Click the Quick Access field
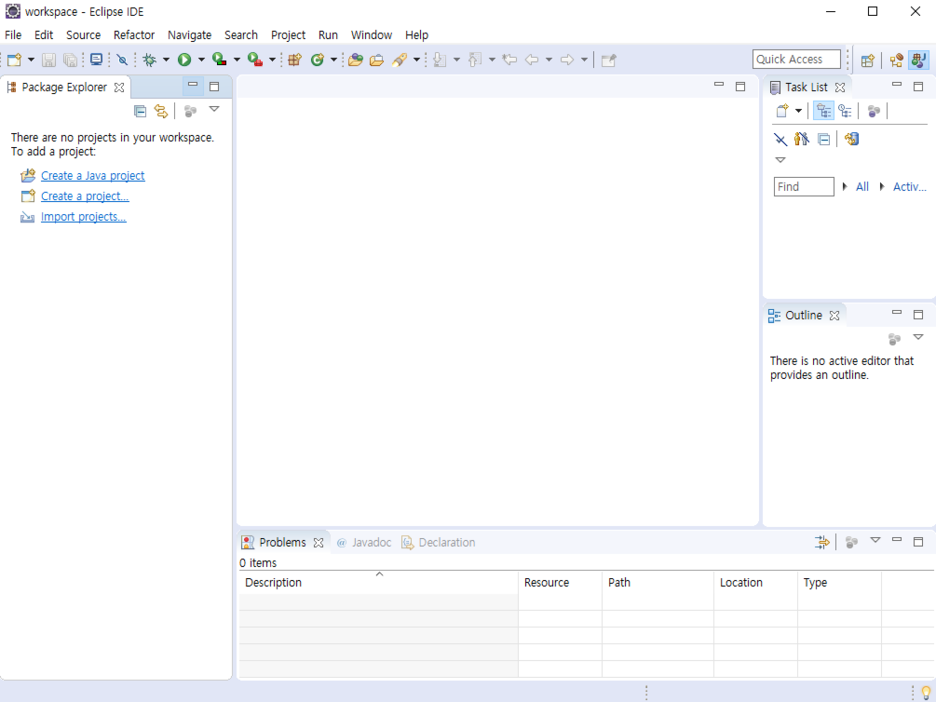The image size is (936, 702). click(796, 59)
